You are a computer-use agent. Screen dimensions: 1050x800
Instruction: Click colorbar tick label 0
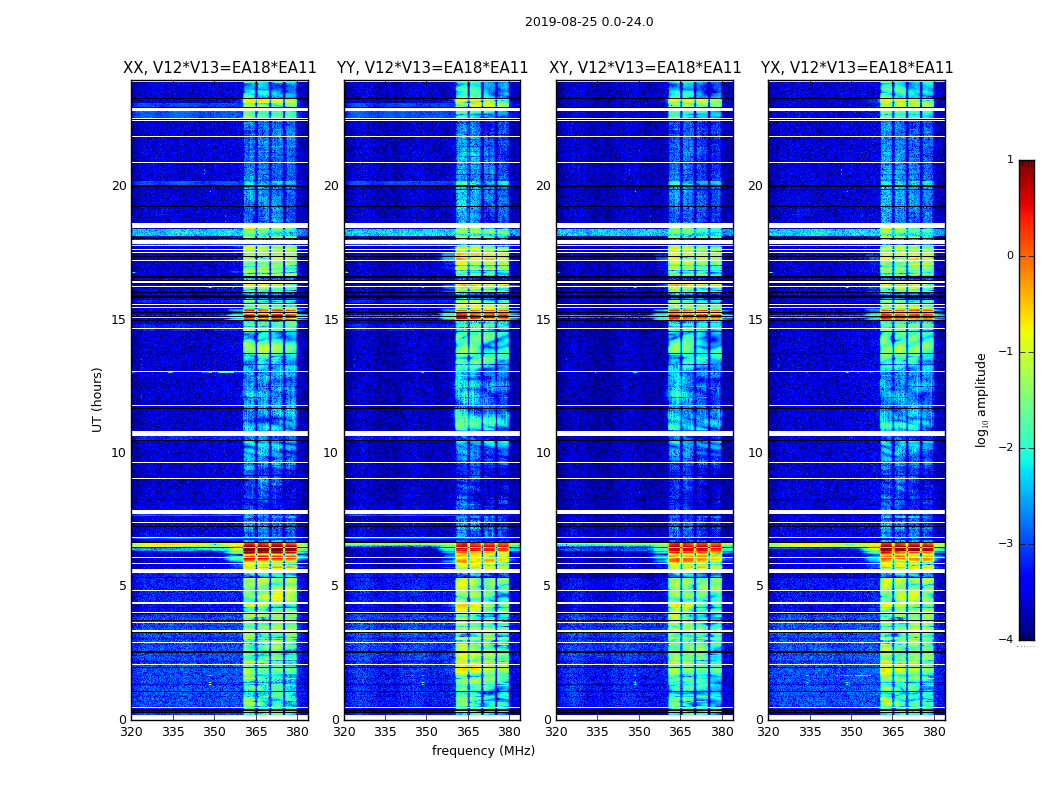pyautogui.click(x=1010, y=256)
